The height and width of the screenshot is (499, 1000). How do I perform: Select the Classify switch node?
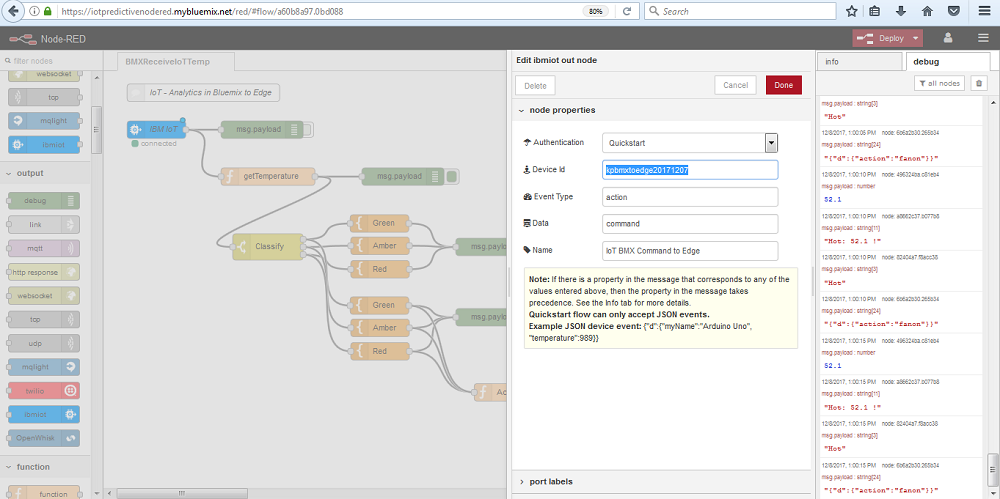[268, 246]
